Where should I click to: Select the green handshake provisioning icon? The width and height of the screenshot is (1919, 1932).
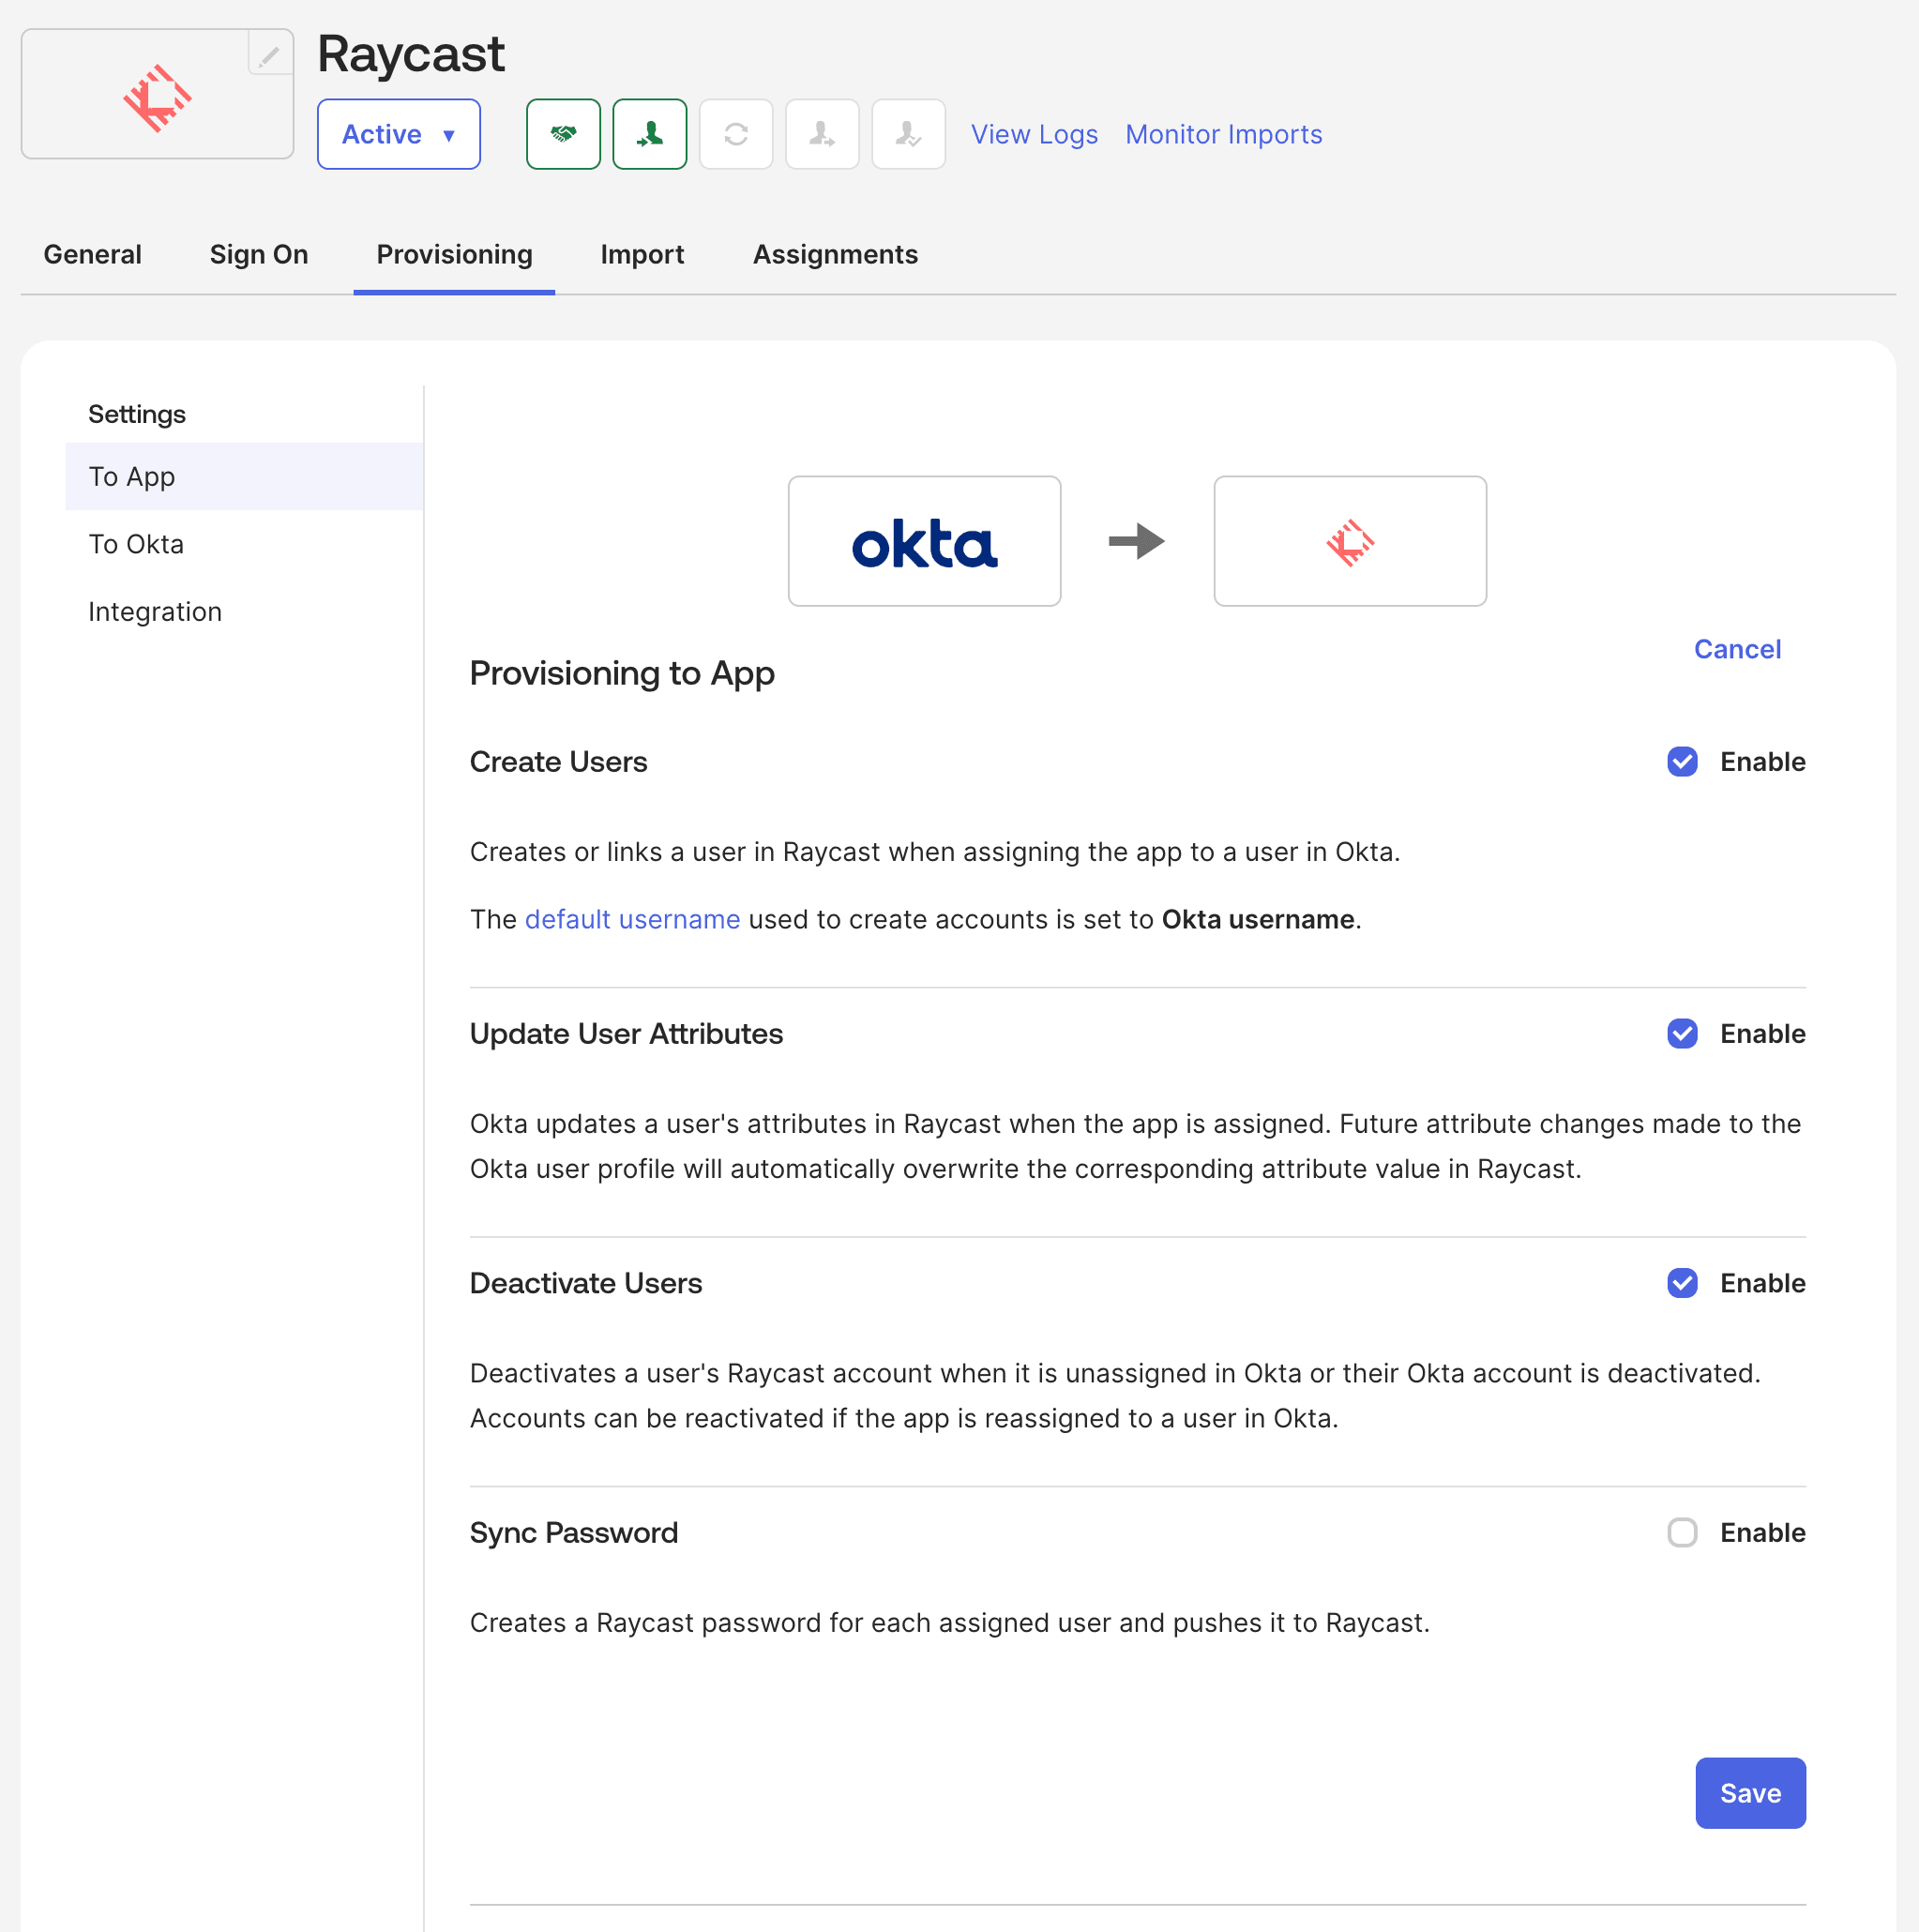(x=563, y=134)
